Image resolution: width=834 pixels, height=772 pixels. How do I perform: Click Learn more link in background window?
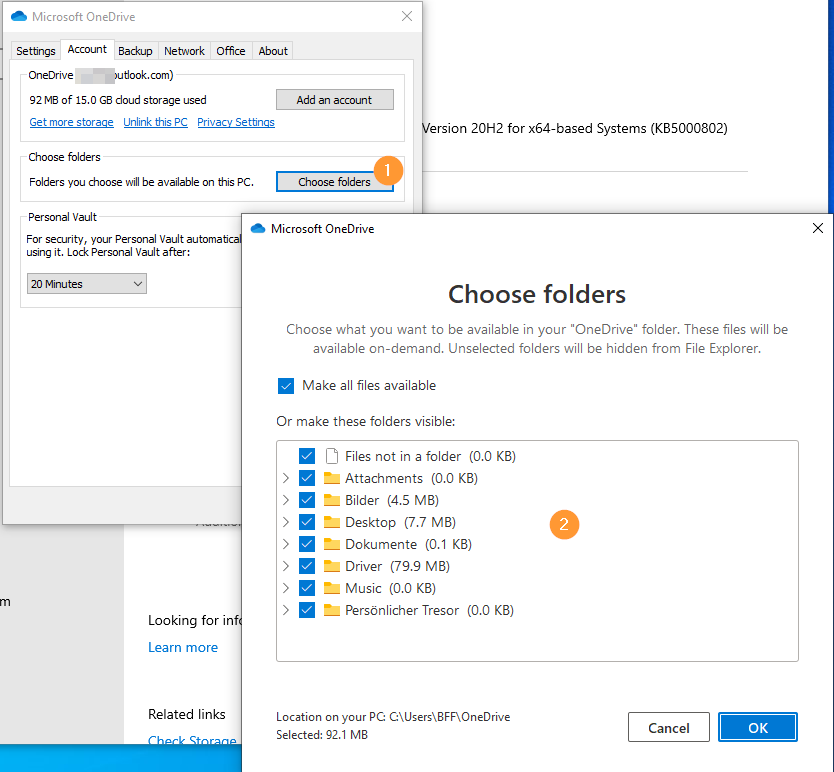183,647
